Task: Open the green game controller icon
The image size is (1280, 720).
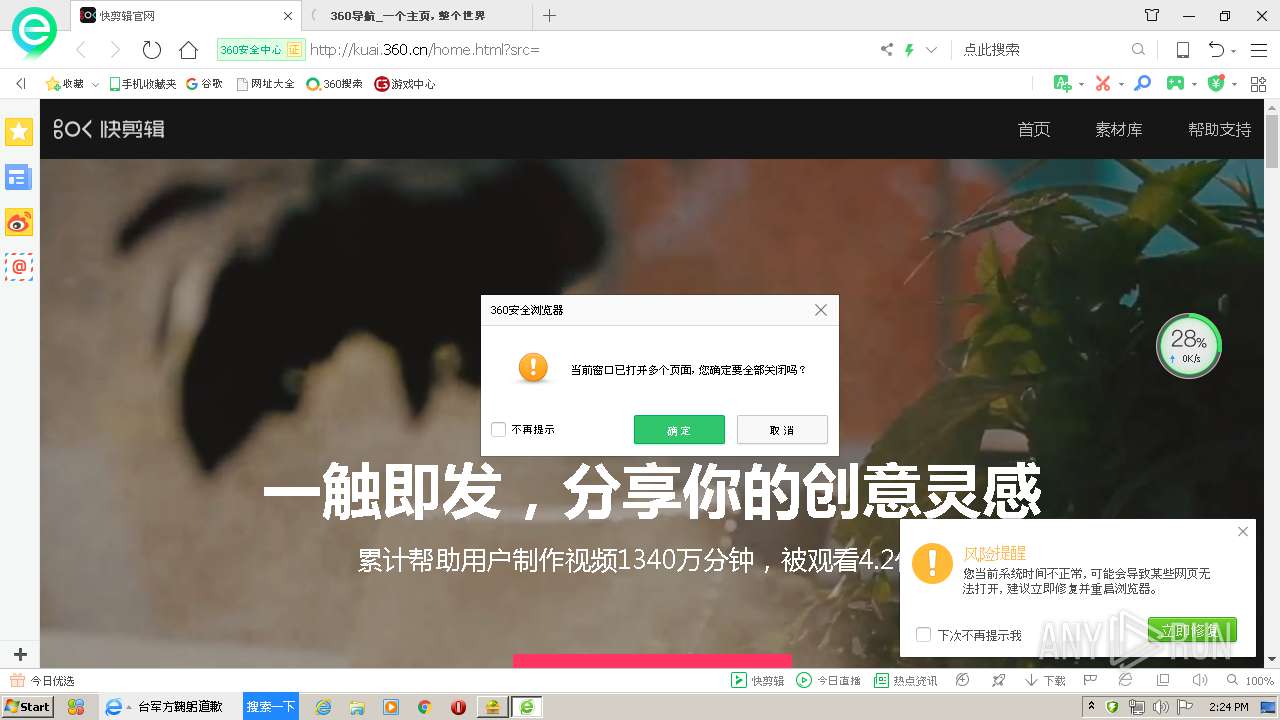Action: [x=1175, y=84]
